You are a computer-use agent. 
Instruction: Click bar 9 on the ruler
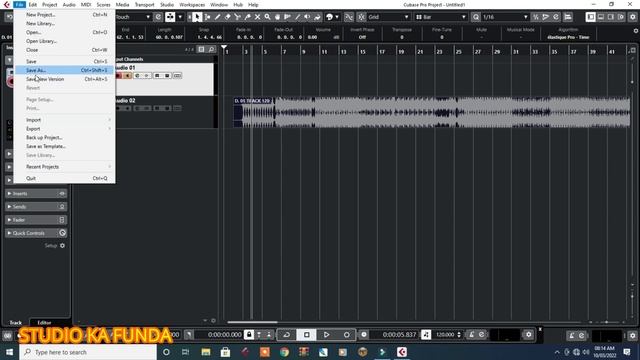pyautogui.click(x=303, y=51)
